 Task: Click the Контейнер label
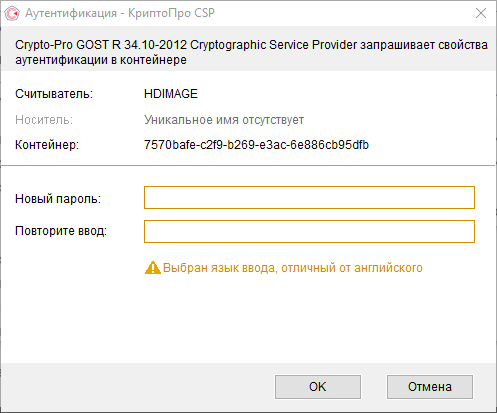(x=47, y=145)
